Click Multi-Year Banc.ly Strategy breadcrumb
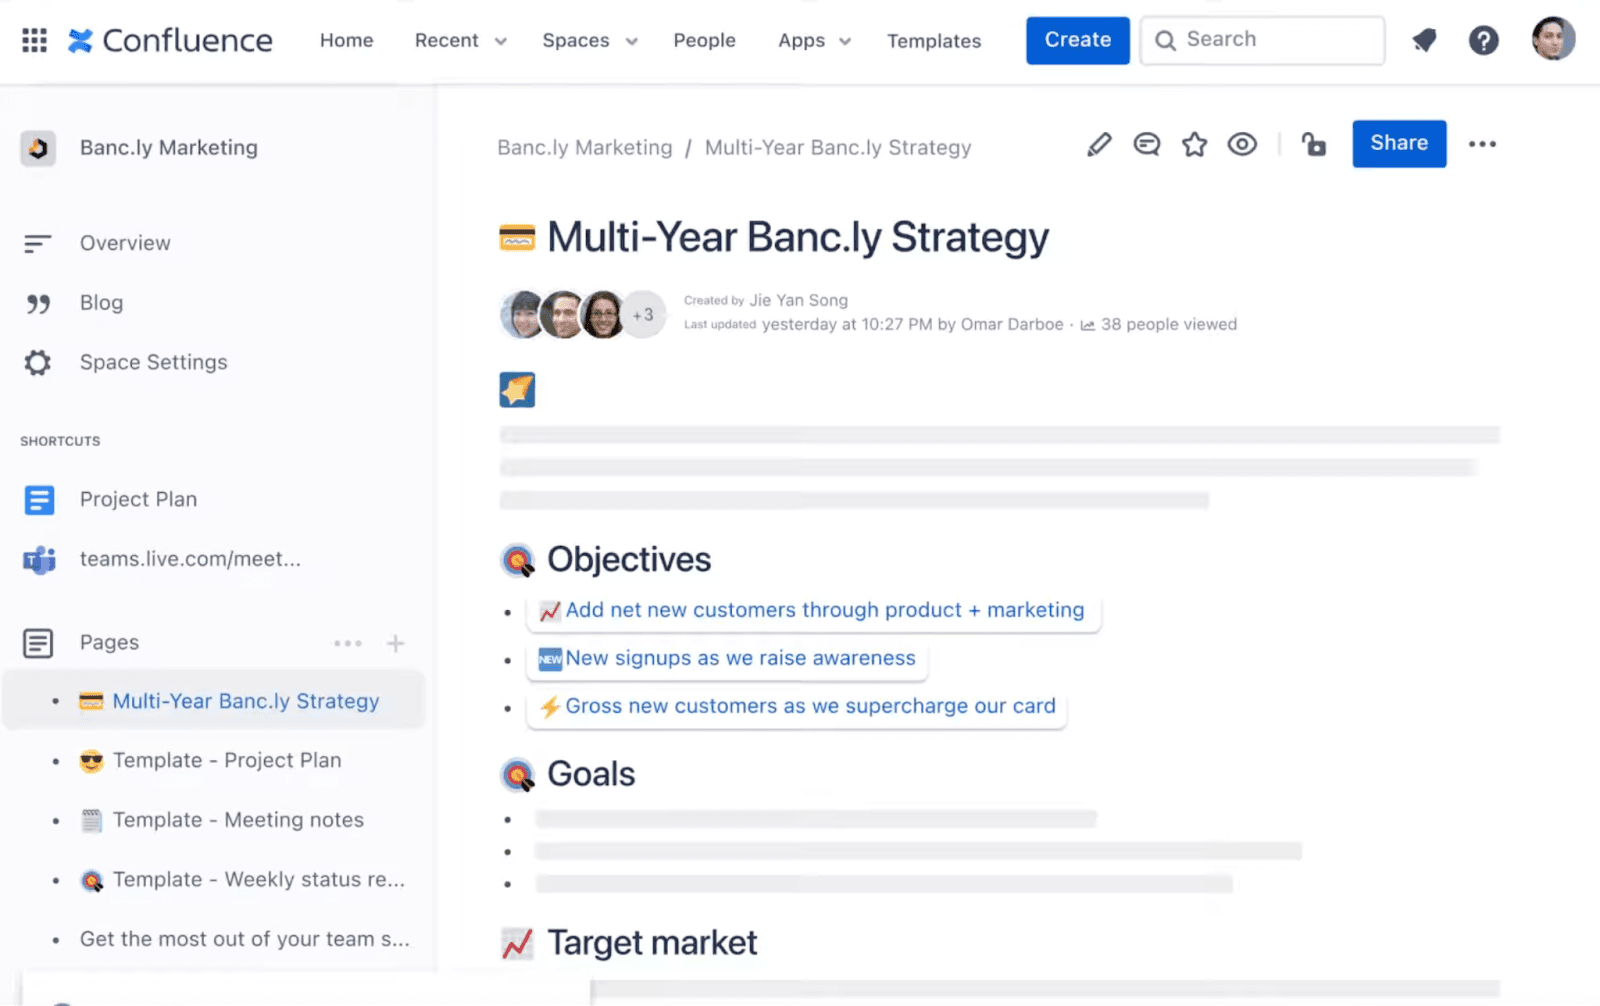Viewport: 1600px width, 1006px height. 838,148
